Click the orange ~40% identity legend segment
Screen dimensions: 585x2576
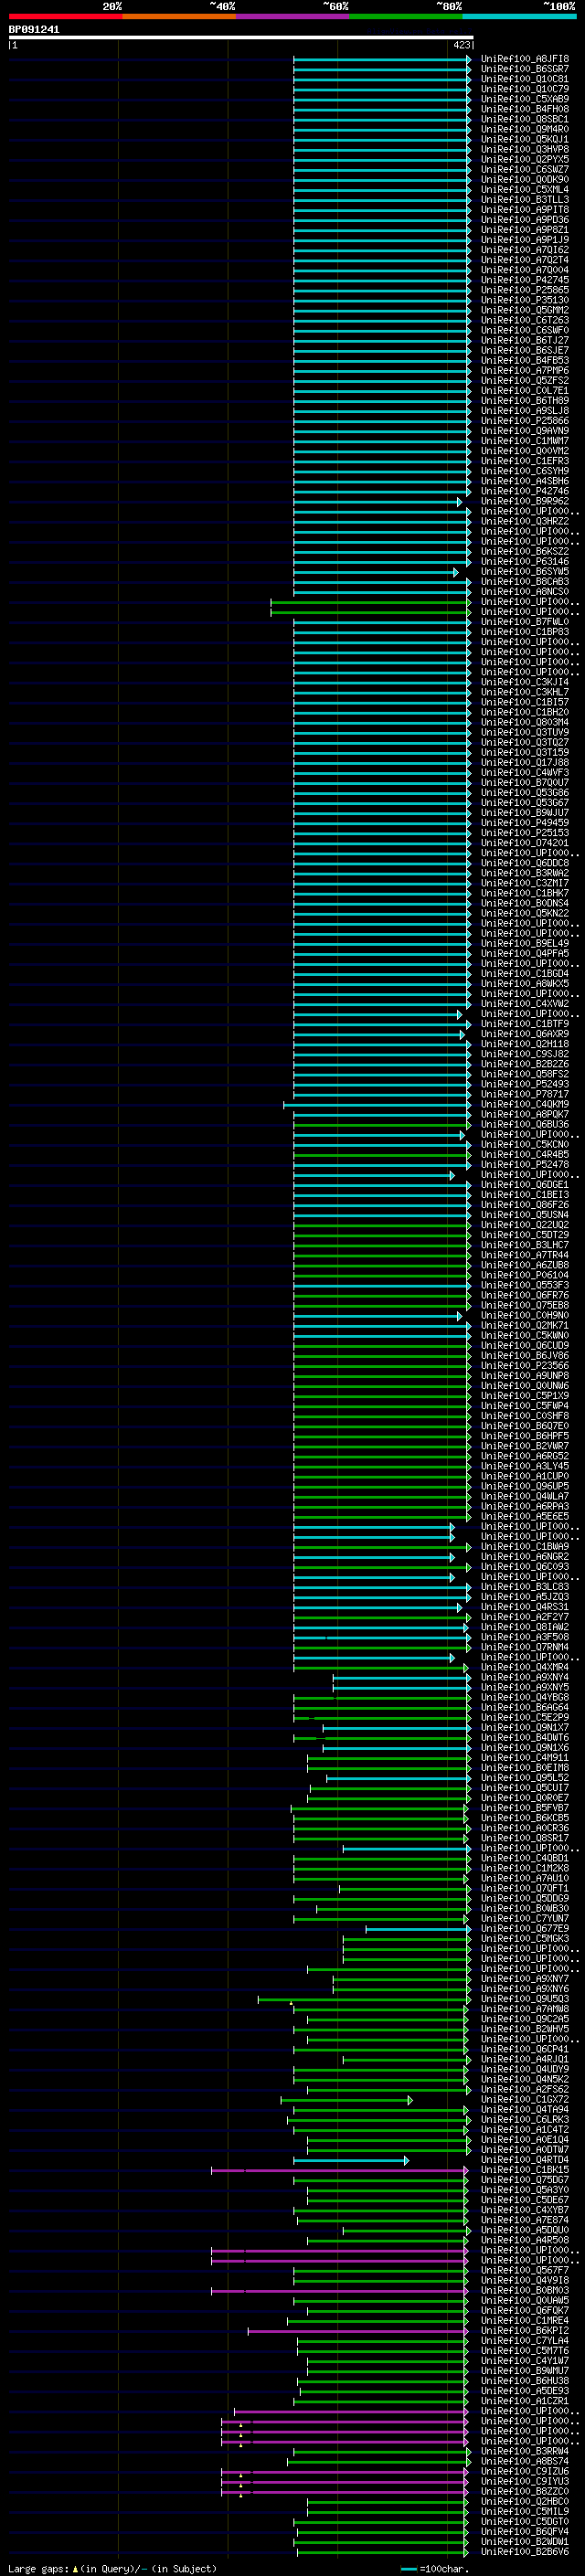(179, 16)
